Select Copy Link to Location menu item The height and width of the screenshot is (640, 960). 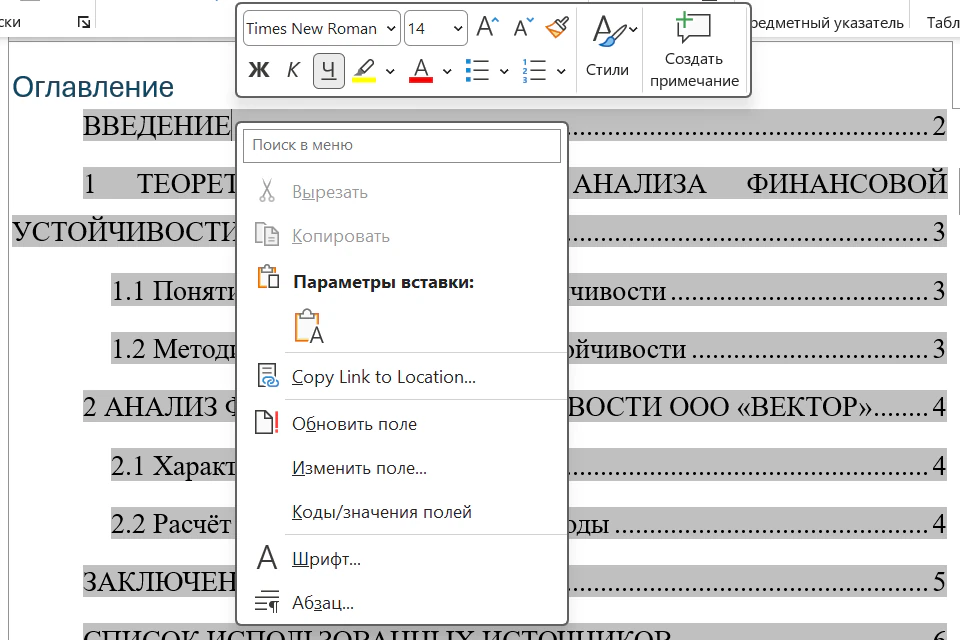click(x=402, y=377)
